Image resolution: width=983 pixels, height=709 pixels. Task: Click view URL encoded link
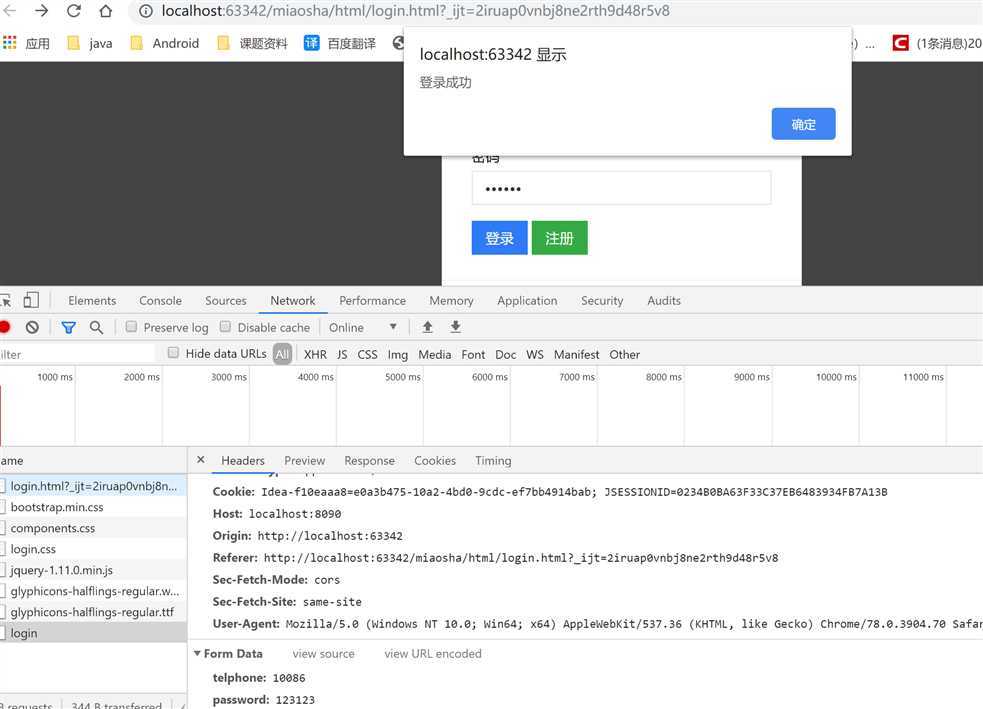(x=433, y=654)
